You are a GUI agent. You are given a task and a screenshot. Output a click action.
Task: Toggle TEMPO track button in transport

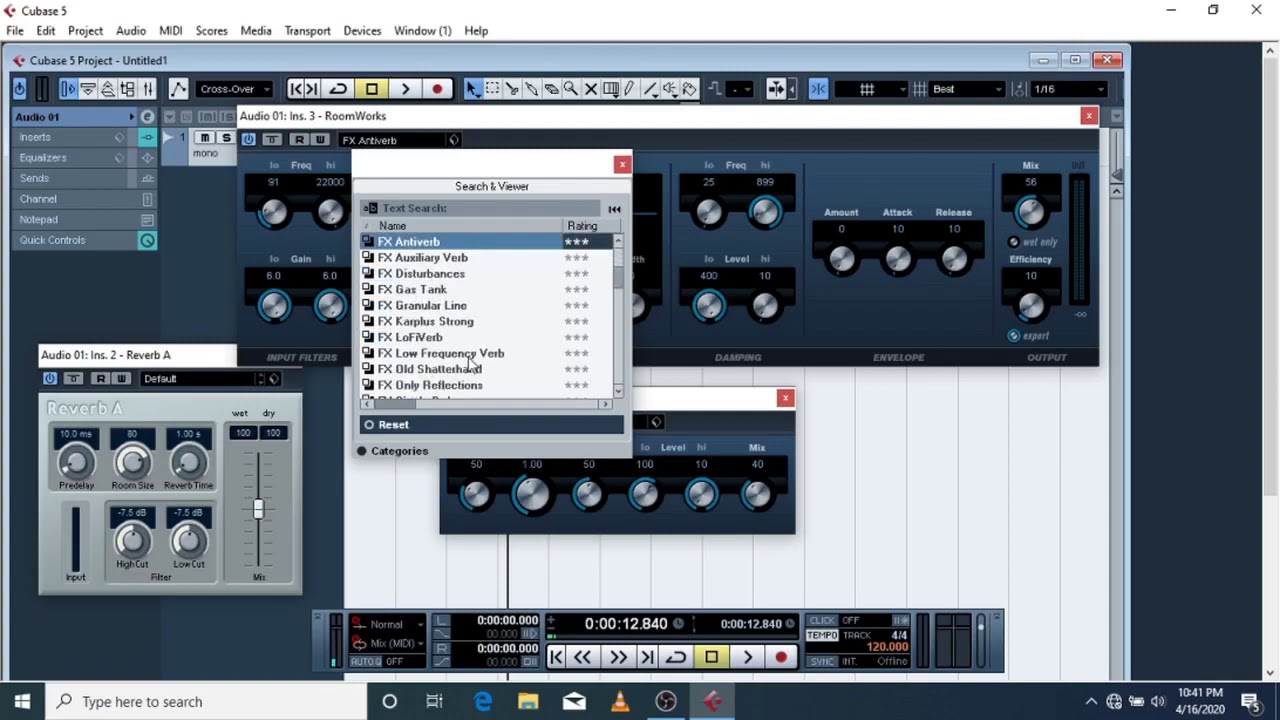[x=822, y=635]
